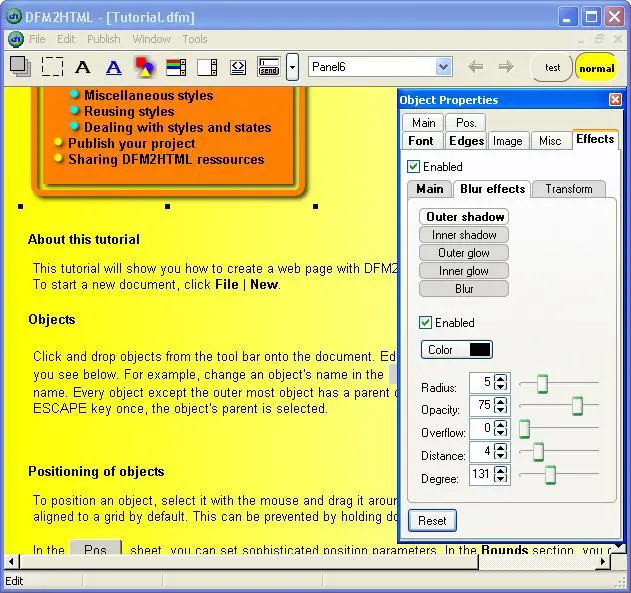
Task: Click the black Color swatch
Action: tap(480, 350)
